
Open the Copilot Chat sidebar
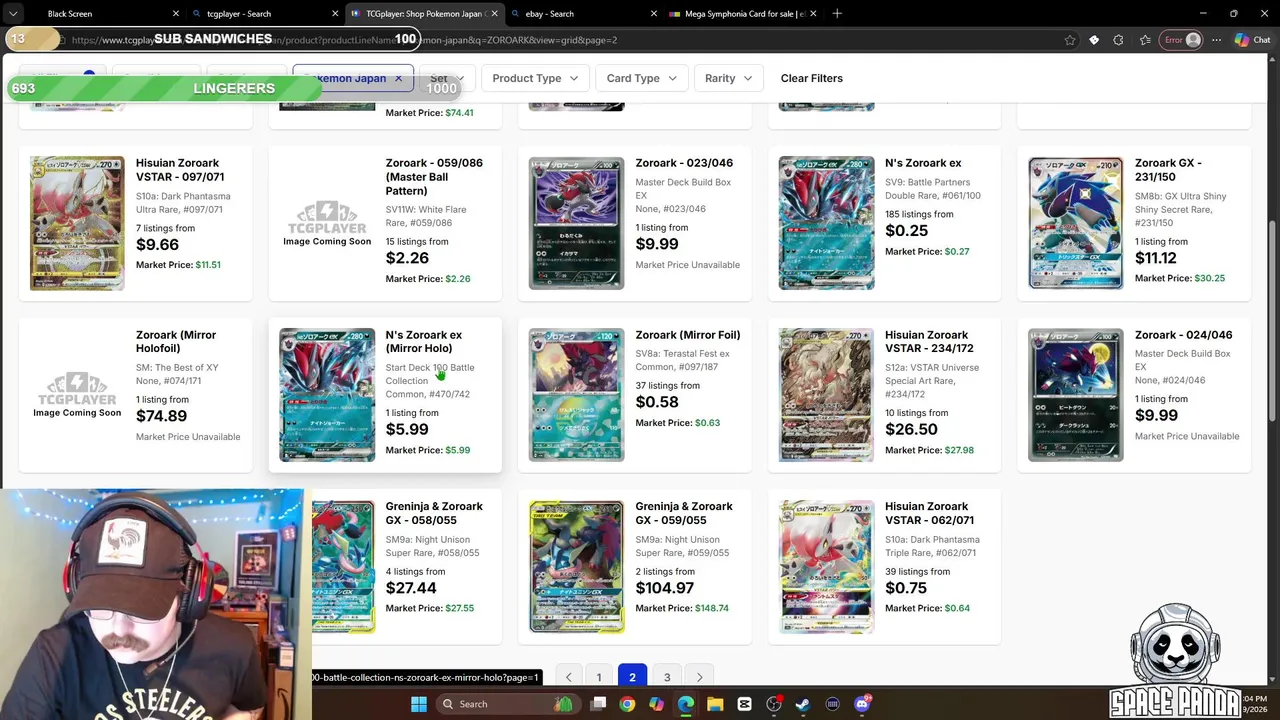[x=1255, y=40]
